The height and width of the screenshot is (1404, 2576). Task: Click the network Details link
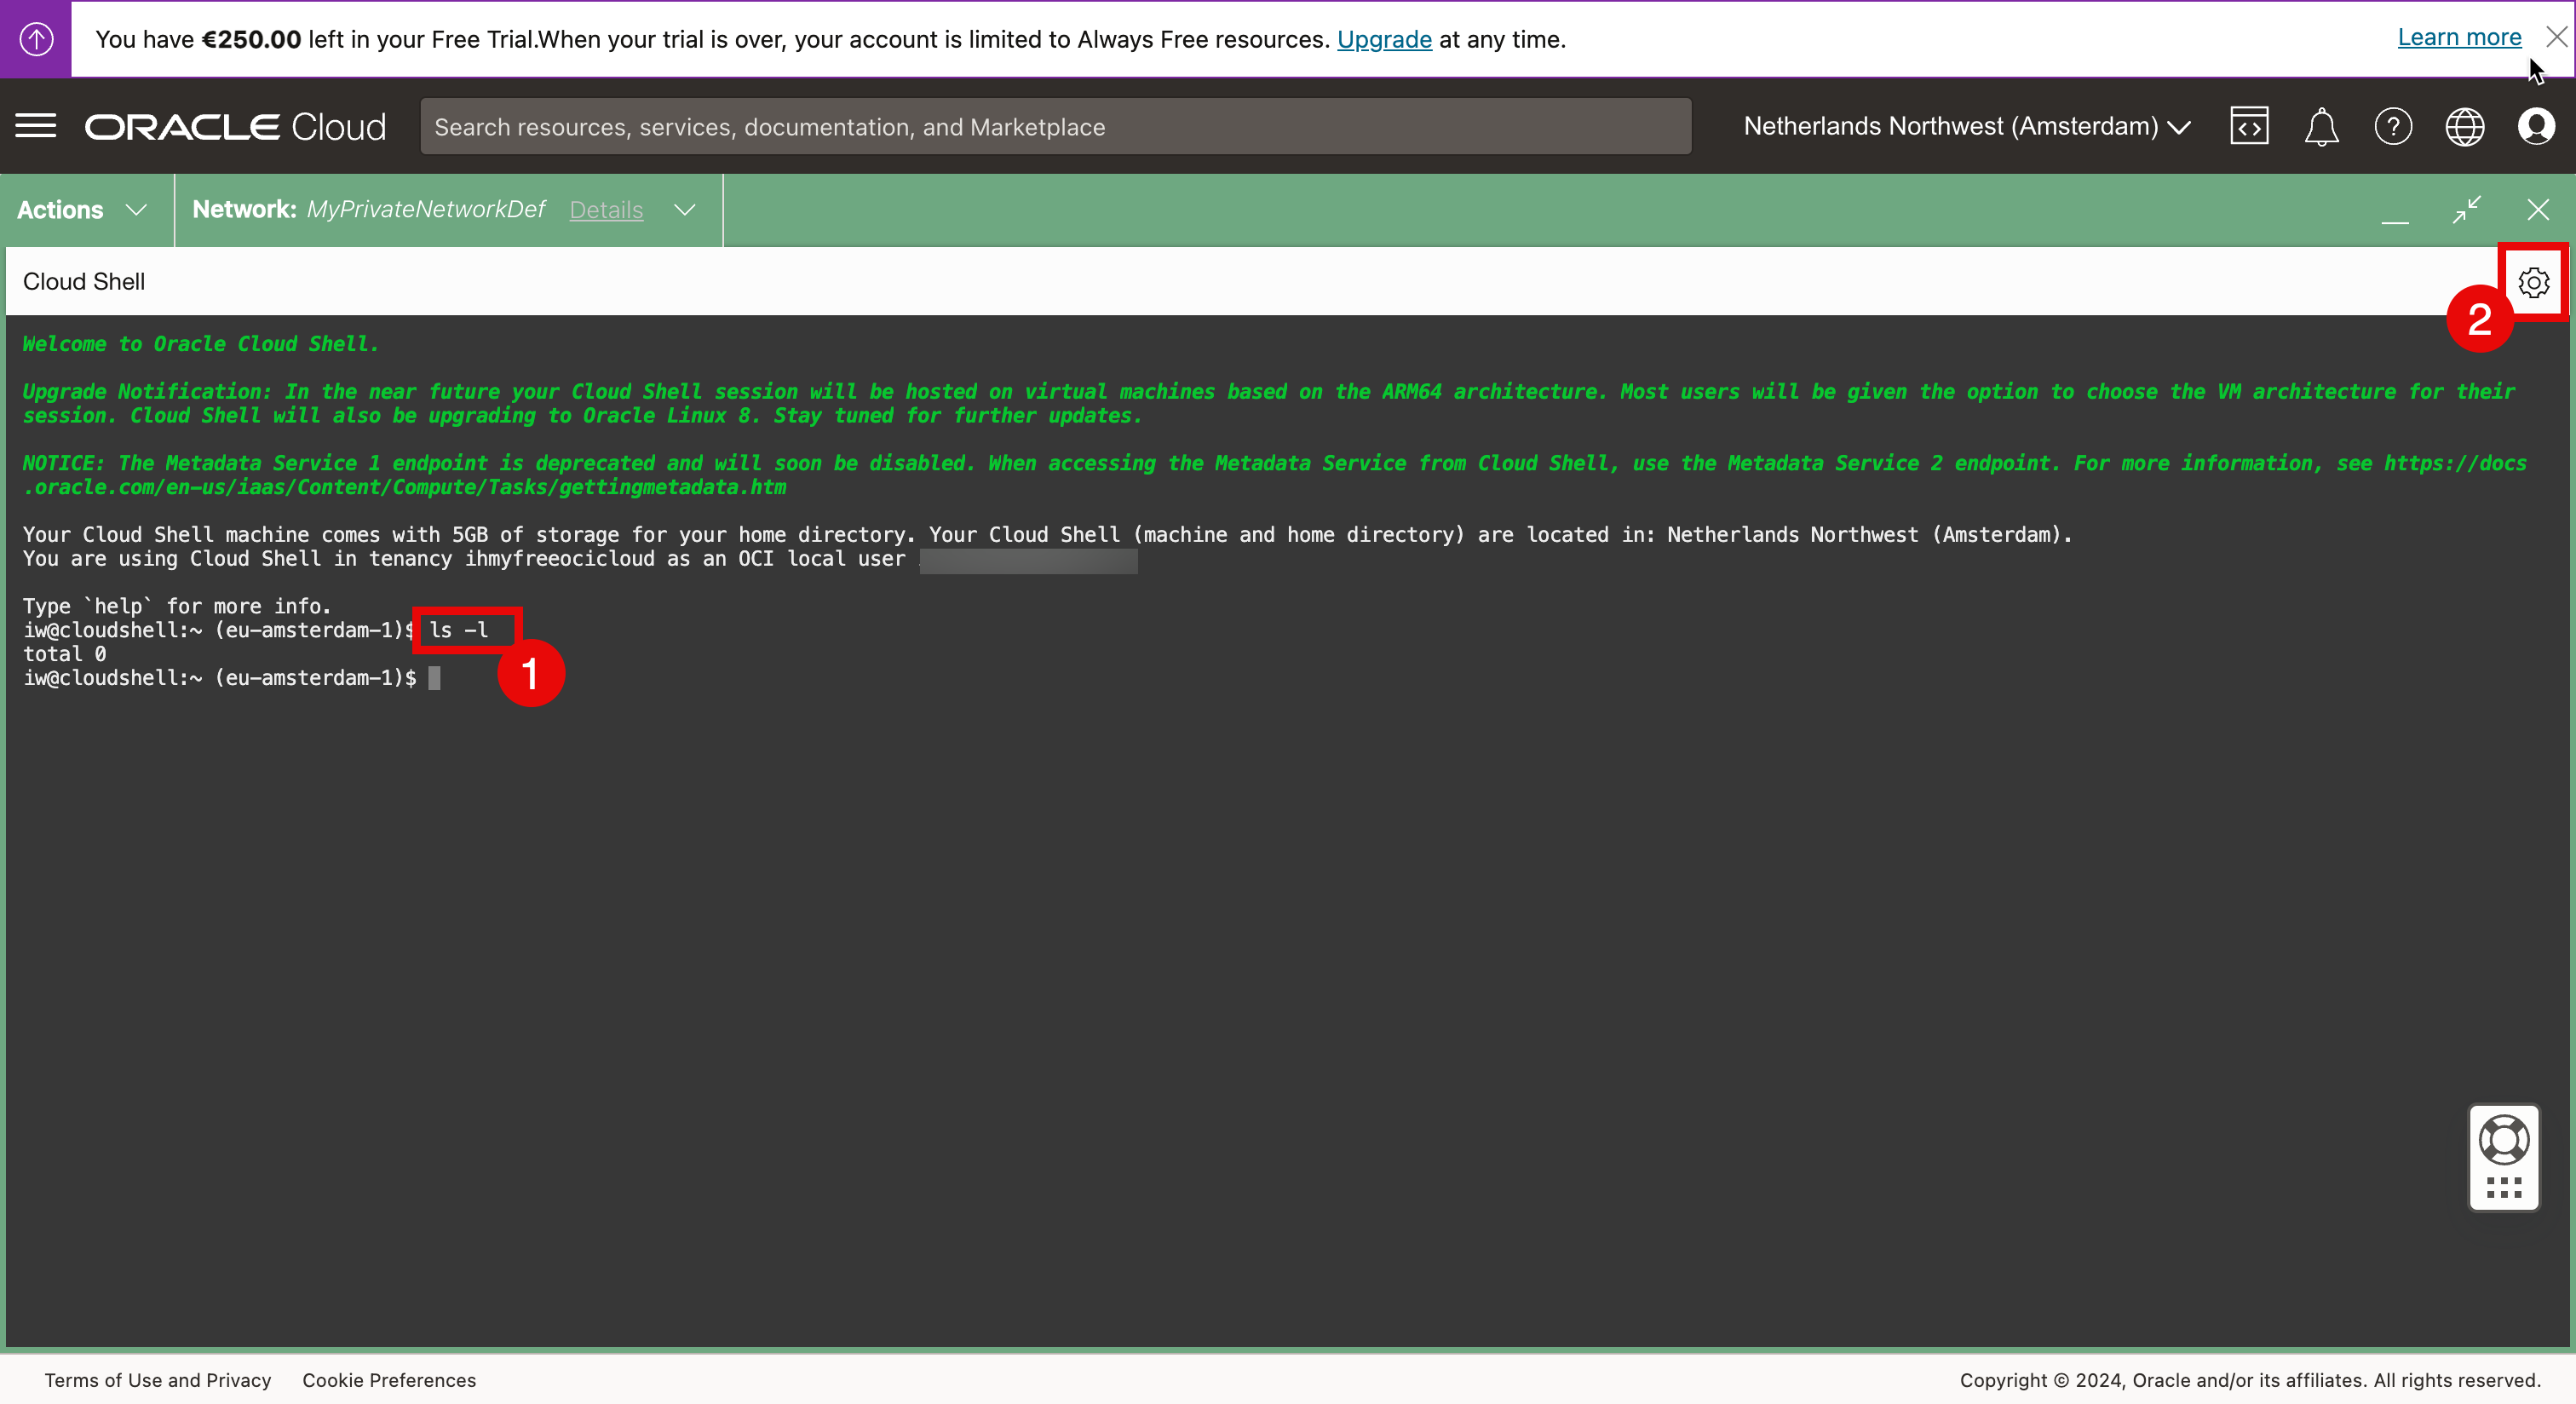tap(606, 210)
